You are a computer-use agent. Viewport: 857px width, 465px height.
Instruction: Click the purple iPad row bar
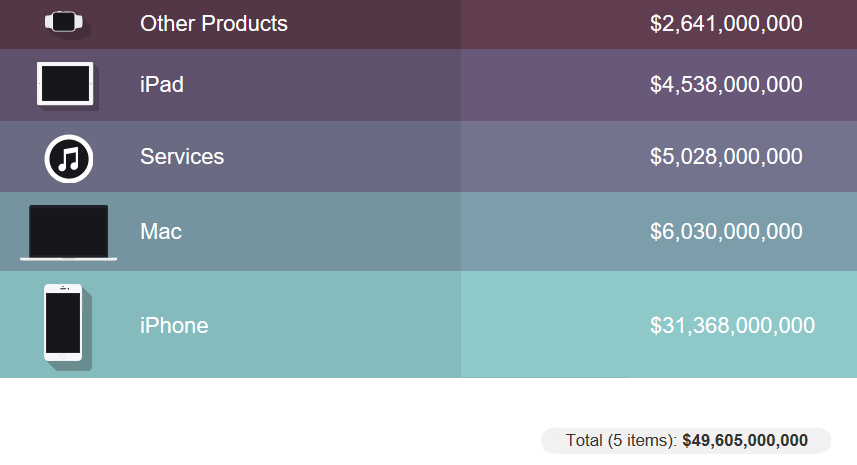click(428, 85)
